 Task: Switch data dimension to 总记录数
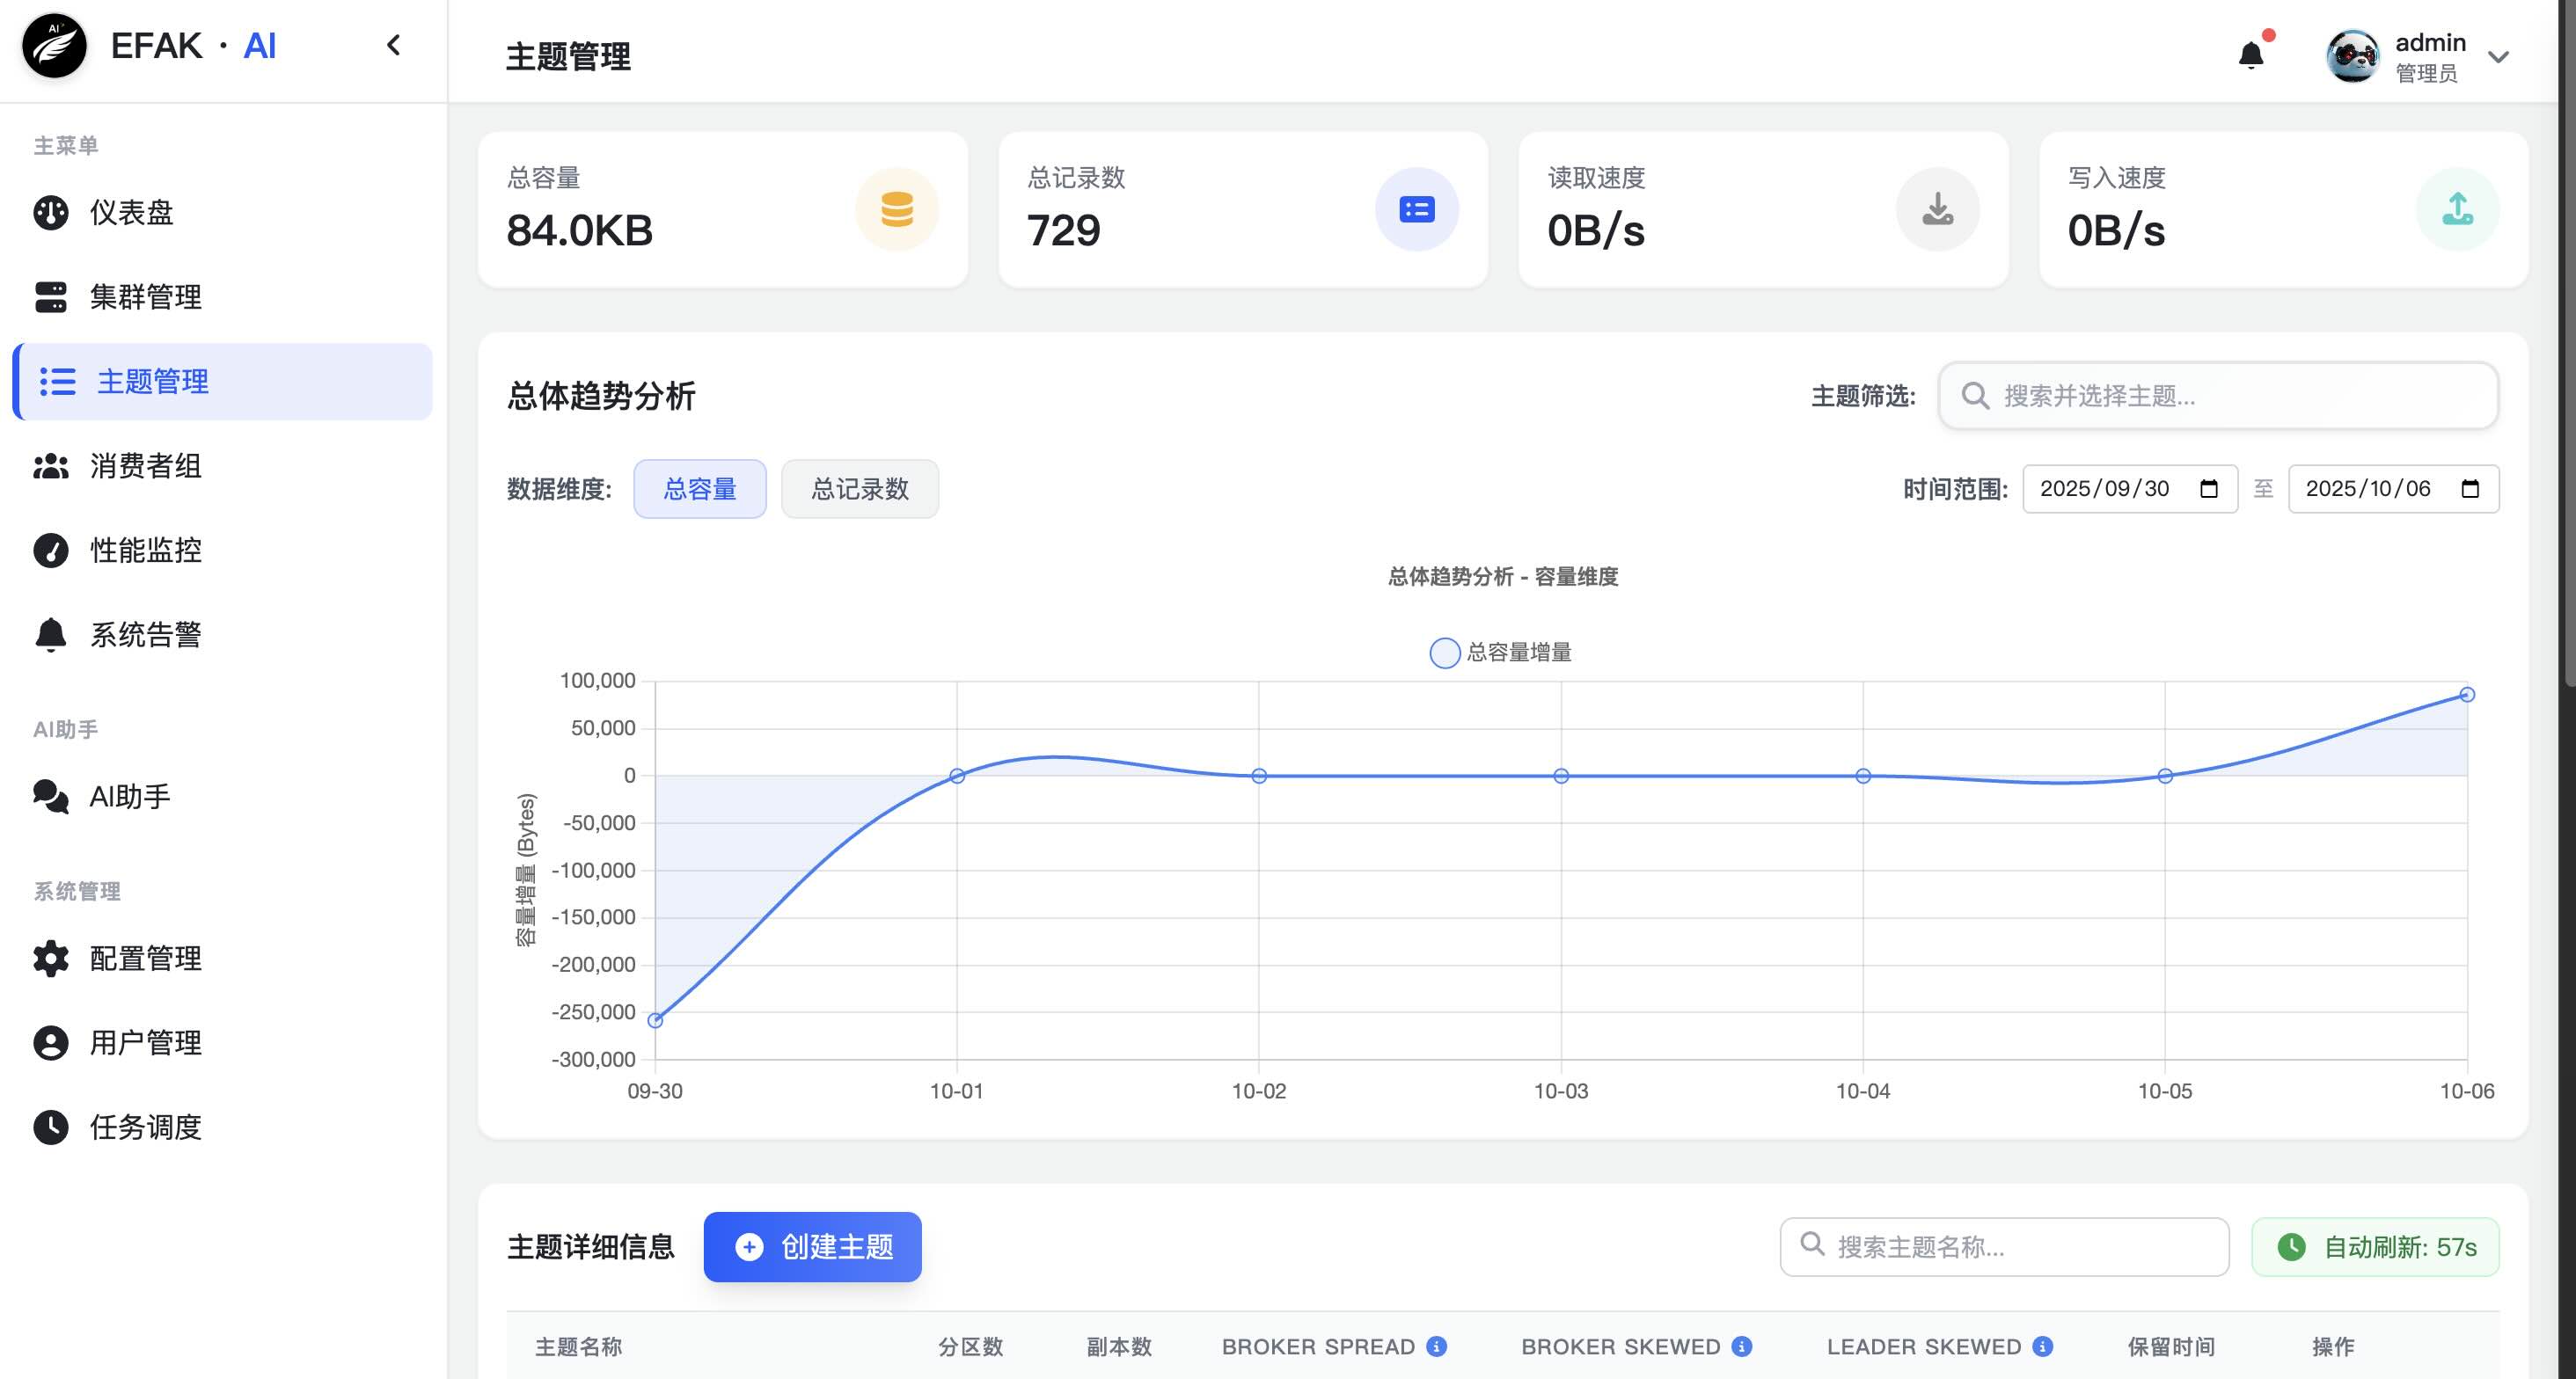coord(859,489)
